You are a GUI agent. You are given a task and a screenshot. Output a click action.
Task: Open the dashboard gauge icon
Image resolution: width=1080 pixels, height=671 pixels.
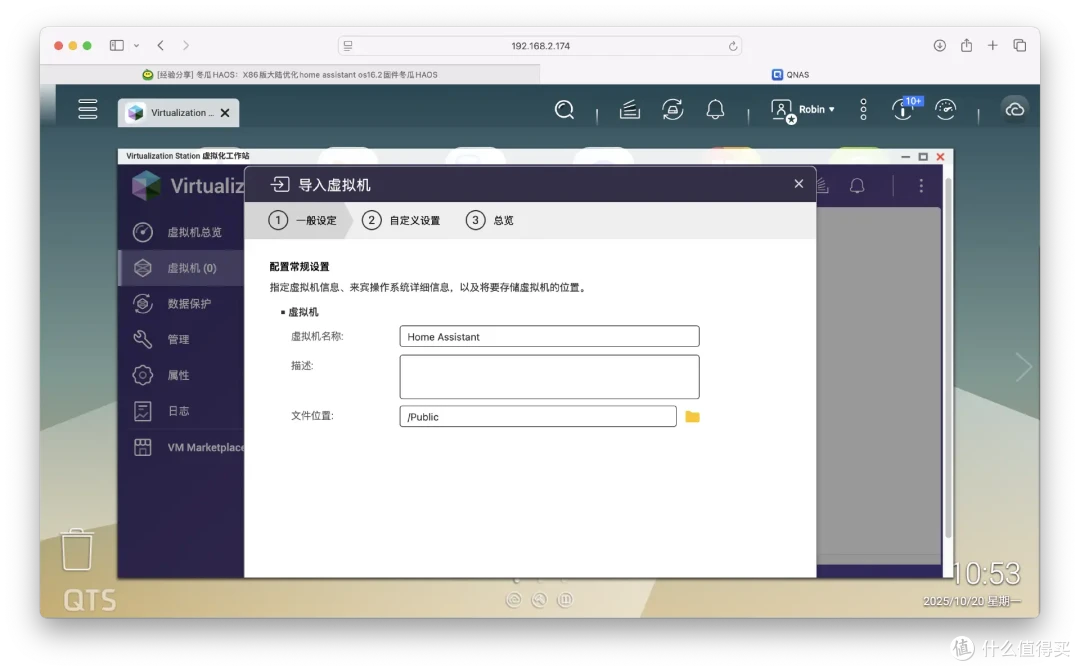click(x=945, y=110)
